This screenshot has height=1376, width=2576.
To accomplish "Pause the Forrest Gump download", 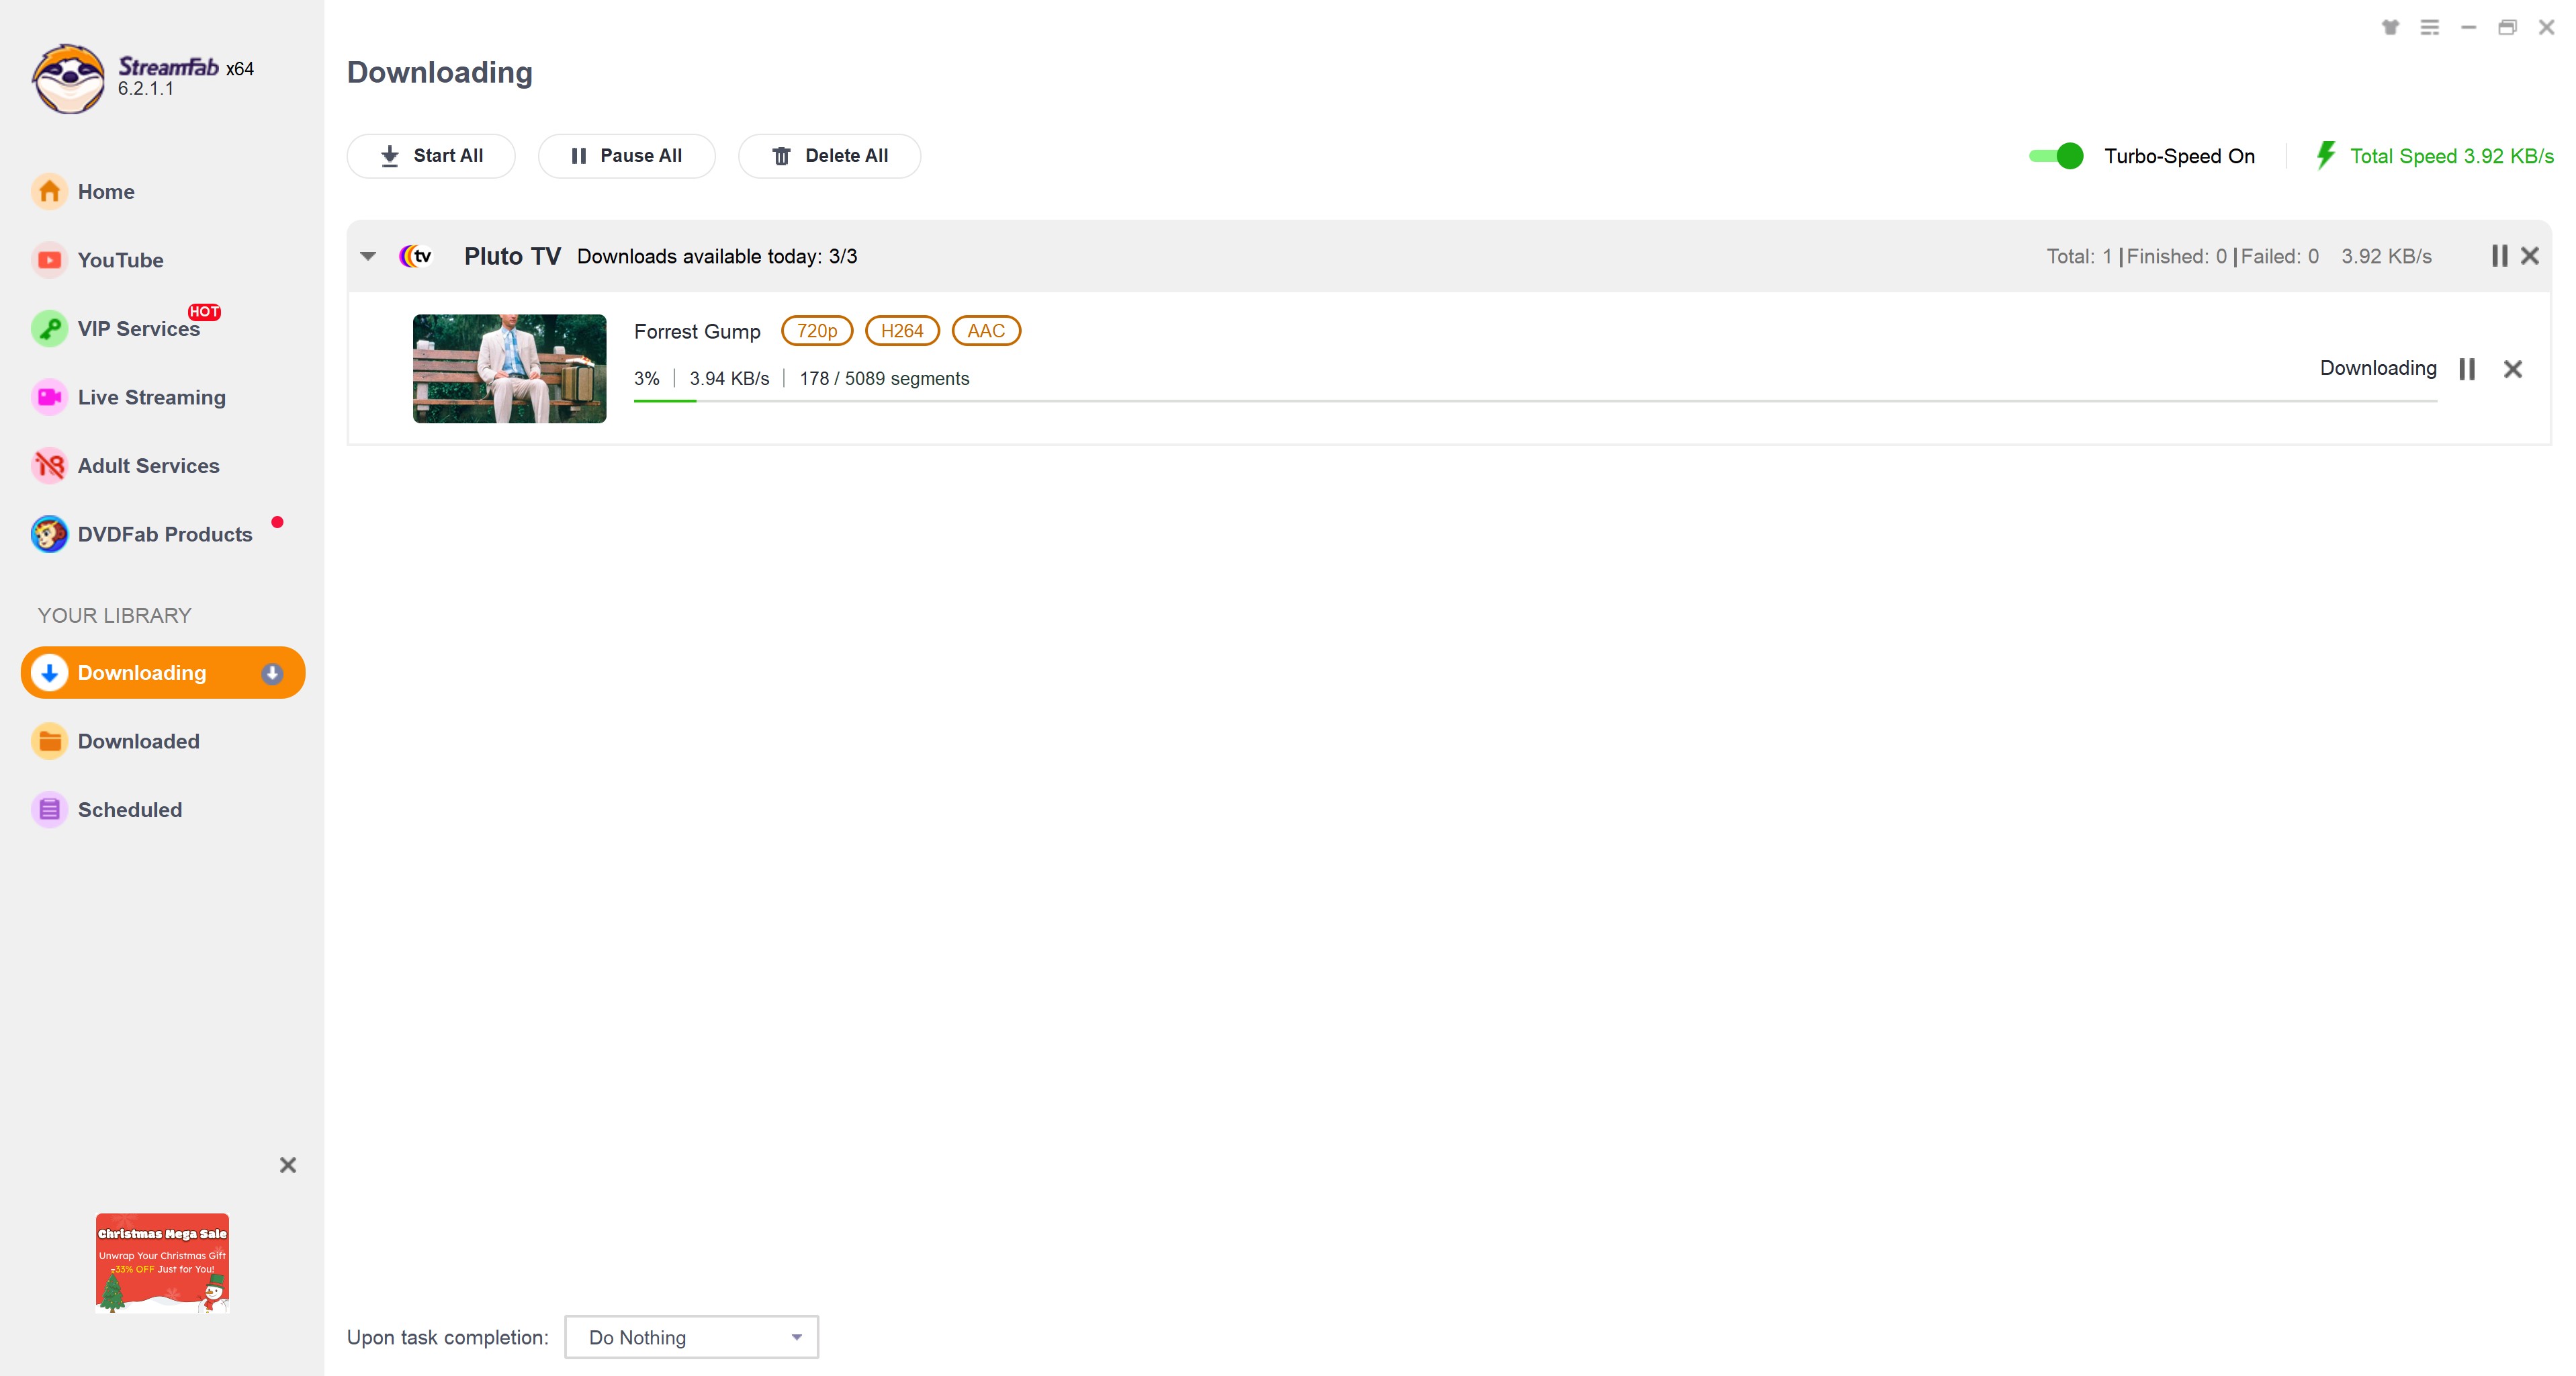I will coord(2467,369).
